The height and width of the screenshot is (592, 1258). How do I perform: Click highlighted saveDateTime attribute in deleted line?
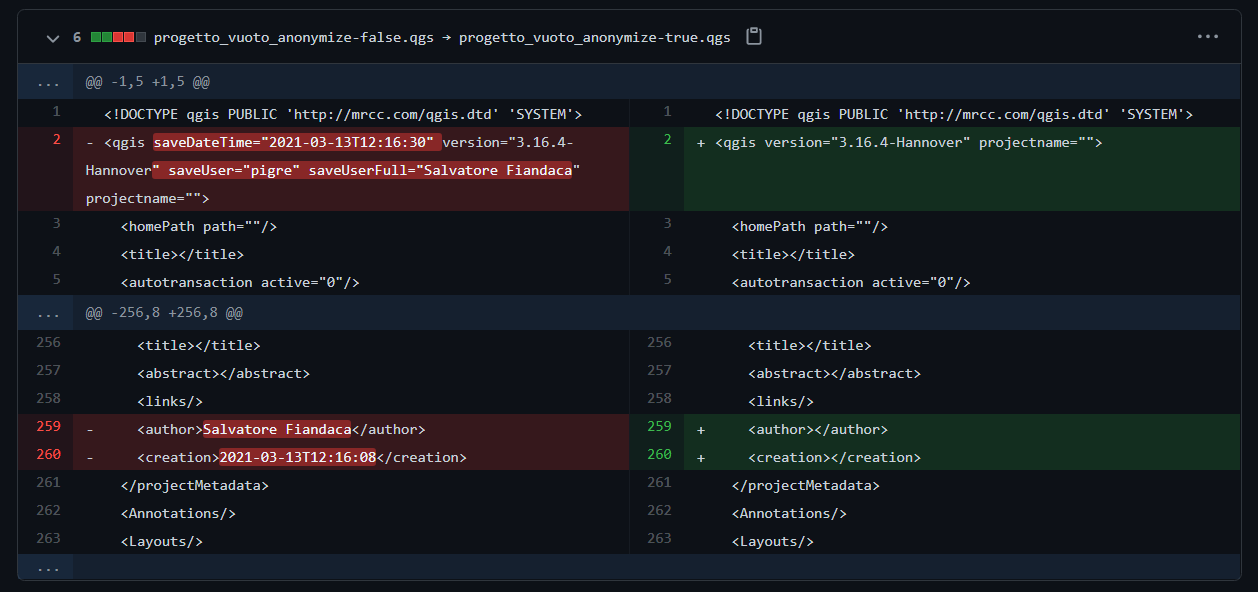295,142
